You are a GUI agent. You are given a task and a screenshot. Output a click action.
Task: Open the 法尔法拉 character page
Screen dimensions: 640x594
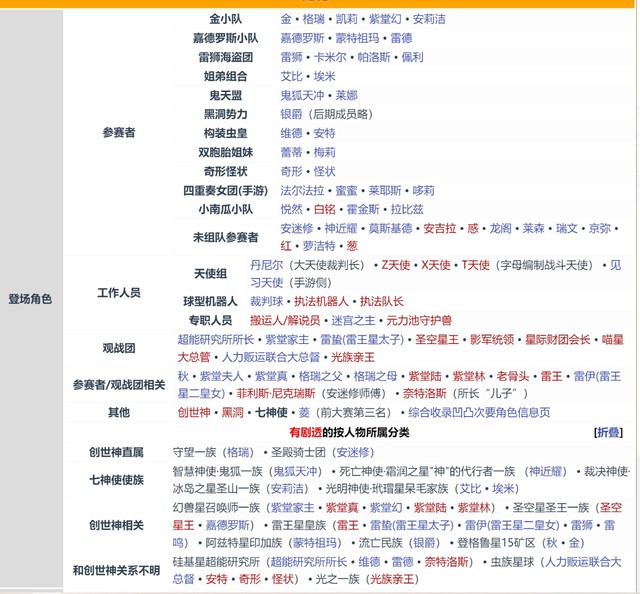tap(301, 190)
